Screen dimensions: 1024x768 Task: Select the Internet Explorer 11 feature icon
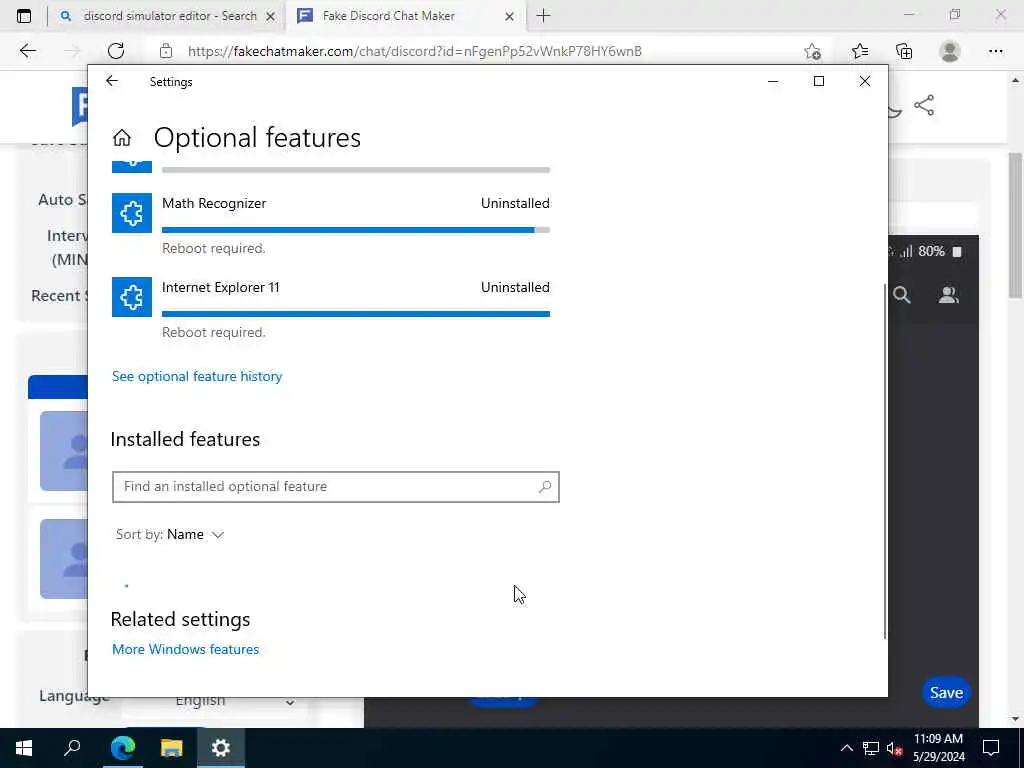pos(132,297)
